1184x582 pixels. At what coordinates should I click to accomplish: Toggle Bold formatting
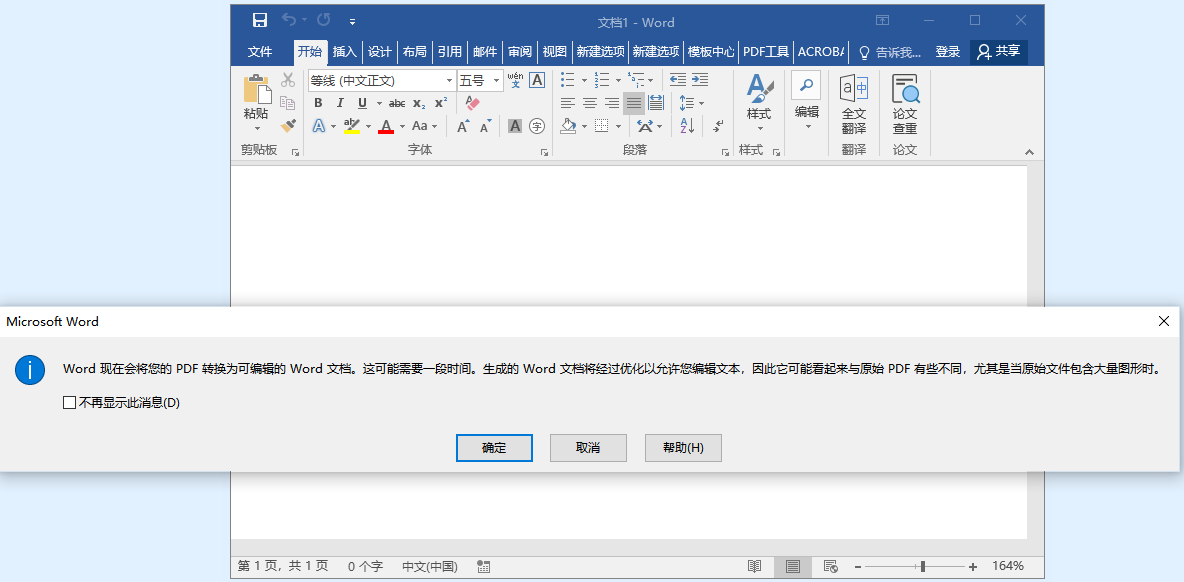point(318,103)
